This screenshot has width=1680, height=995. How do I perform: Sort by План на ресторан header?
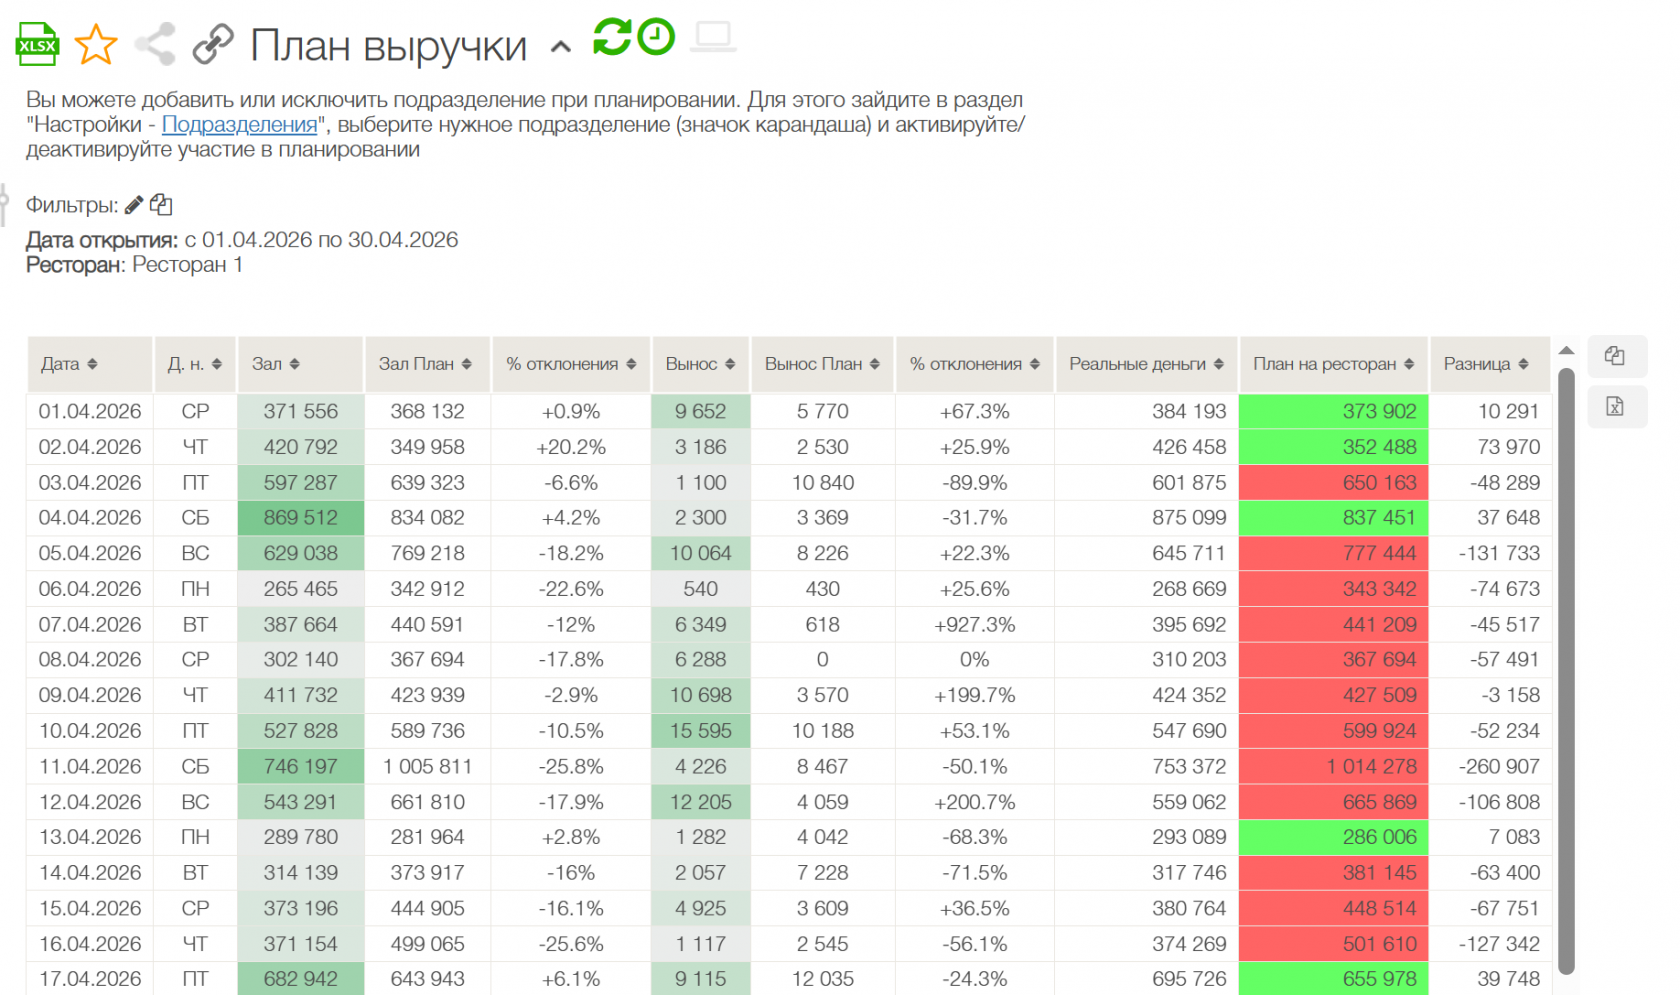(1334, 364)
